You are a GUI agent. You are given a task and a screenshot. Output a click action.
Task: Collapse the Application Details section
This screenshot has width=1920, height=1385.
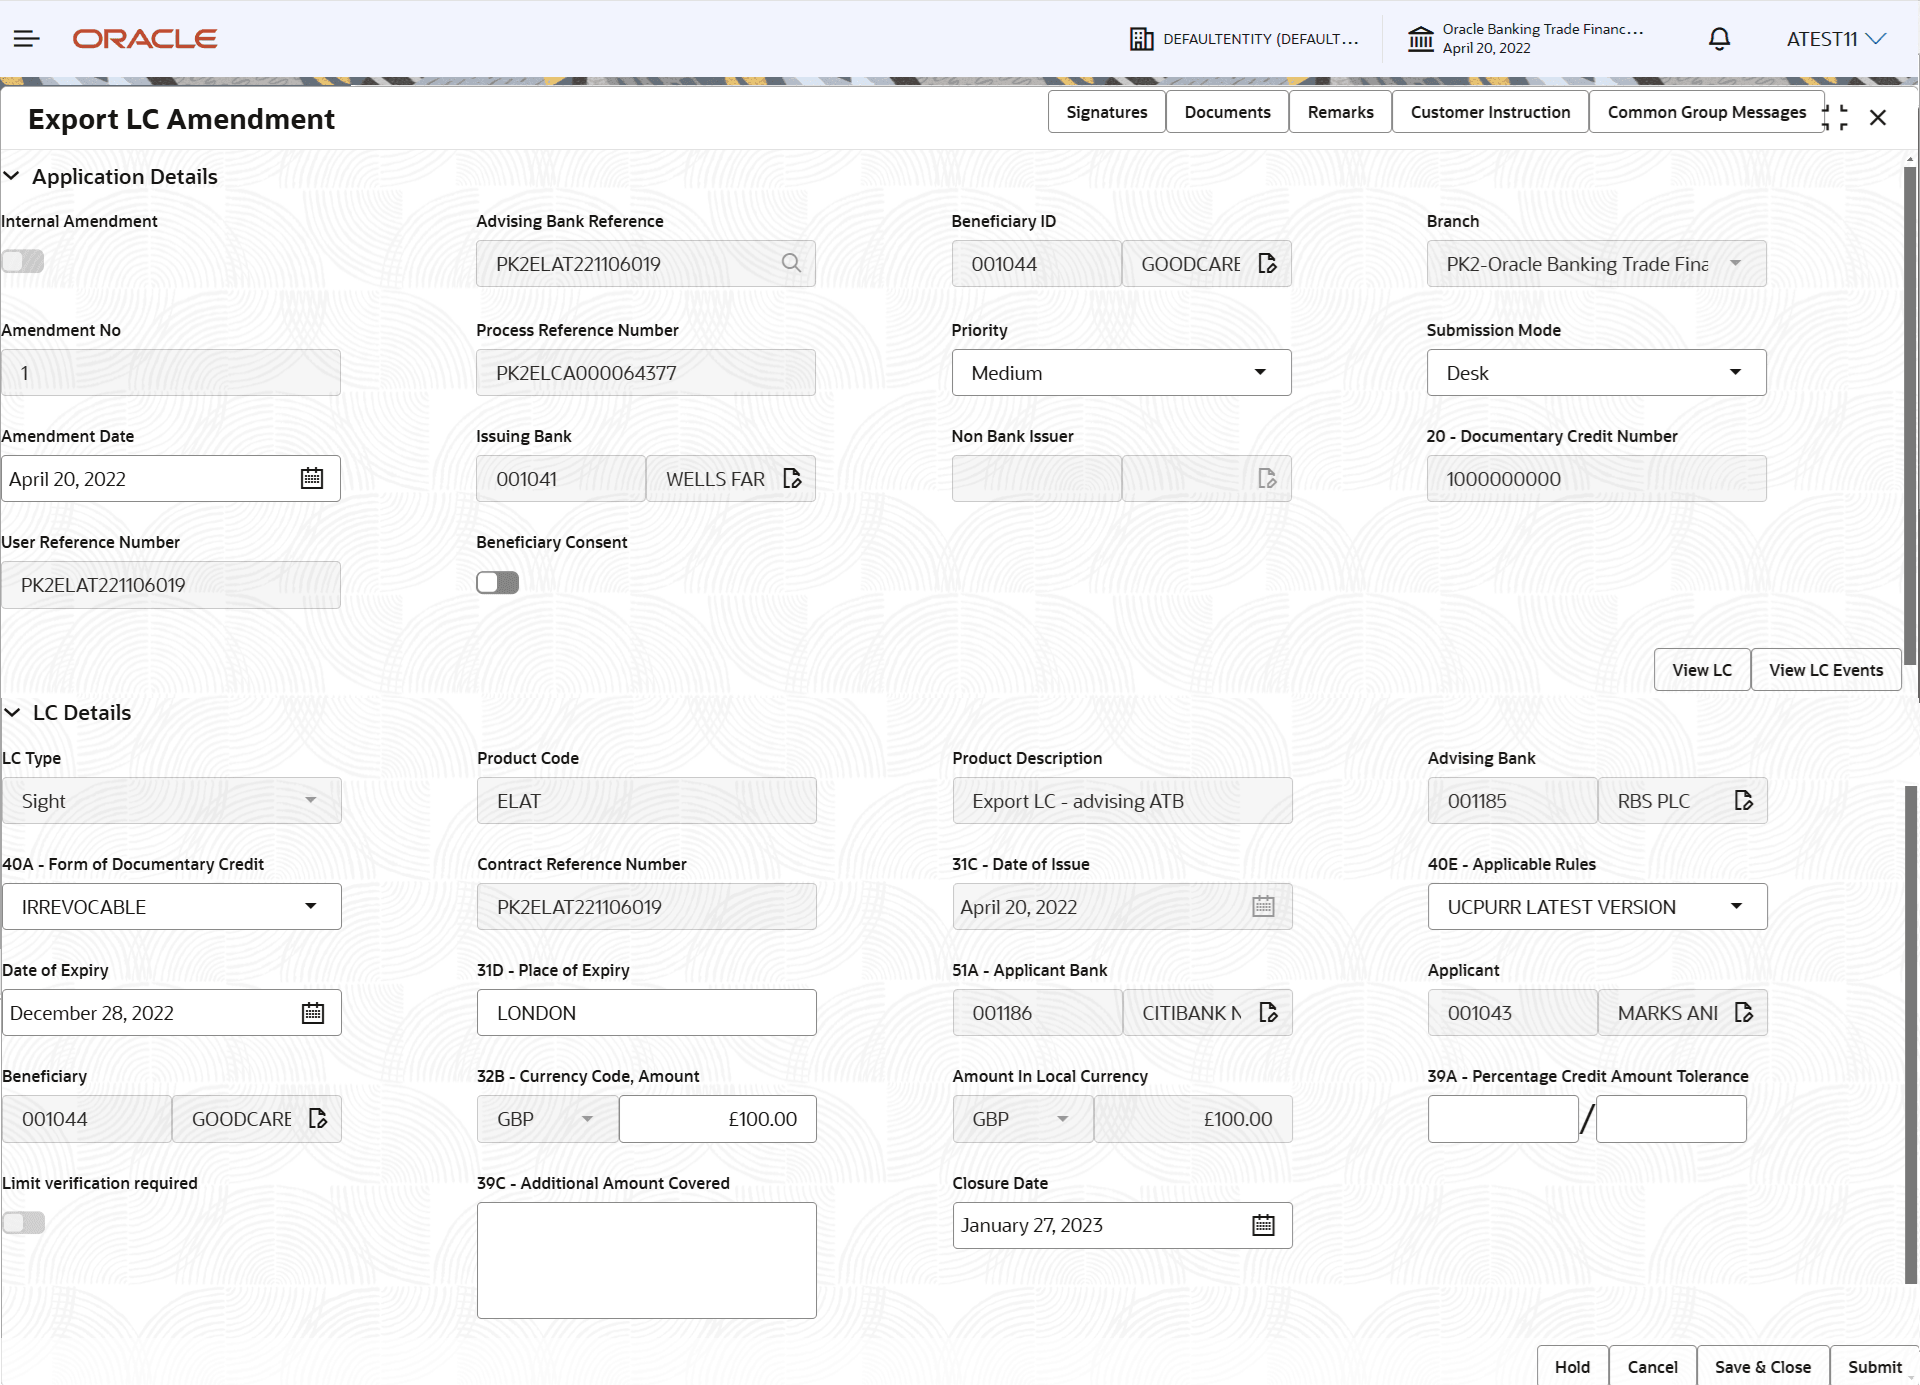[x=12, y=176]
